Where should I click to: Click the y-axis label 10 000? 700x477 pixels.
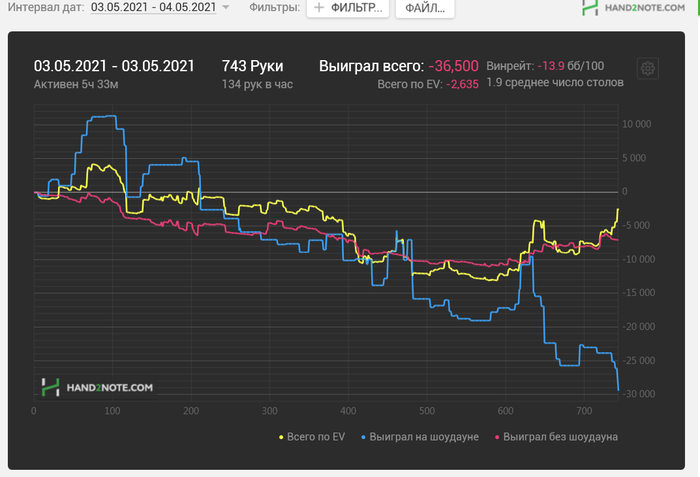click(x=637, y=124)
